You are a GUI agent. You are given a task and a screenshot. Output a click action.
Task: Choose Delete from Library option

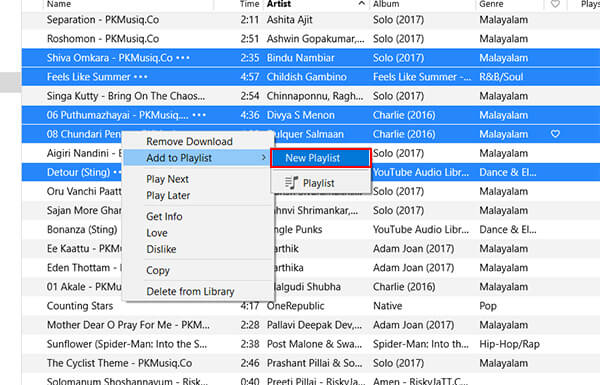pos(190,291)
